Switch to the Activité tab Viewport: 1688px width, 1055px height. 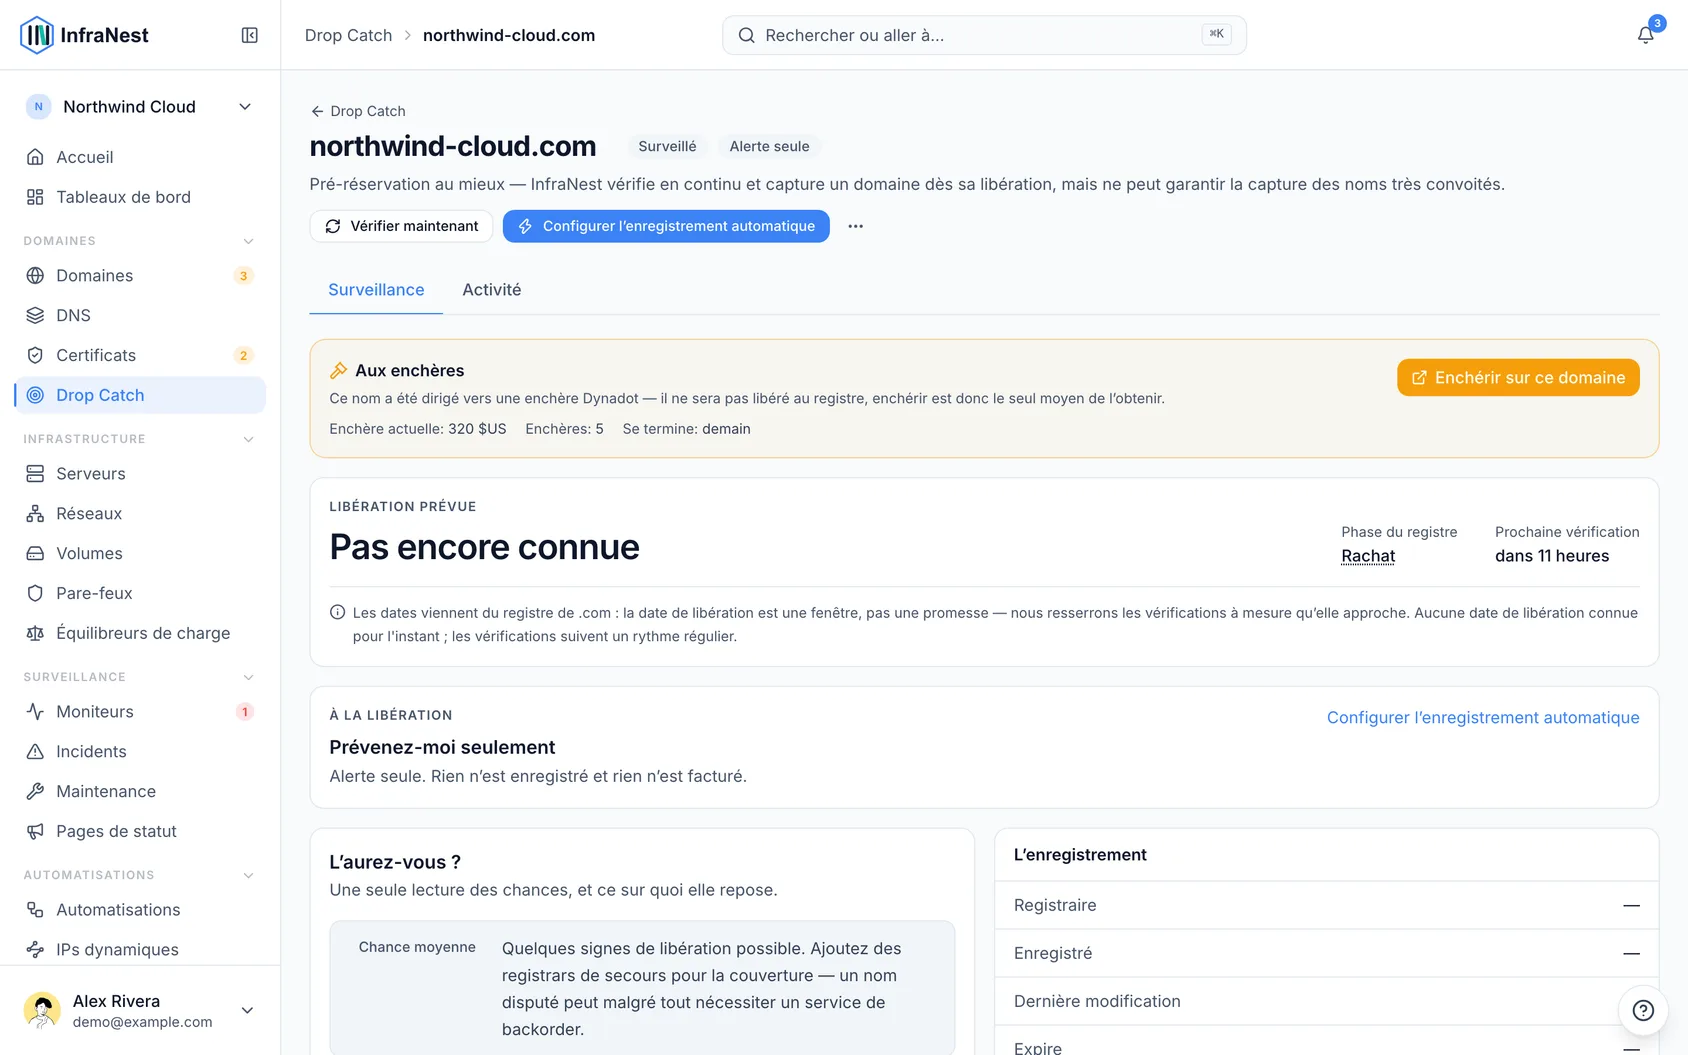(492, 290)
